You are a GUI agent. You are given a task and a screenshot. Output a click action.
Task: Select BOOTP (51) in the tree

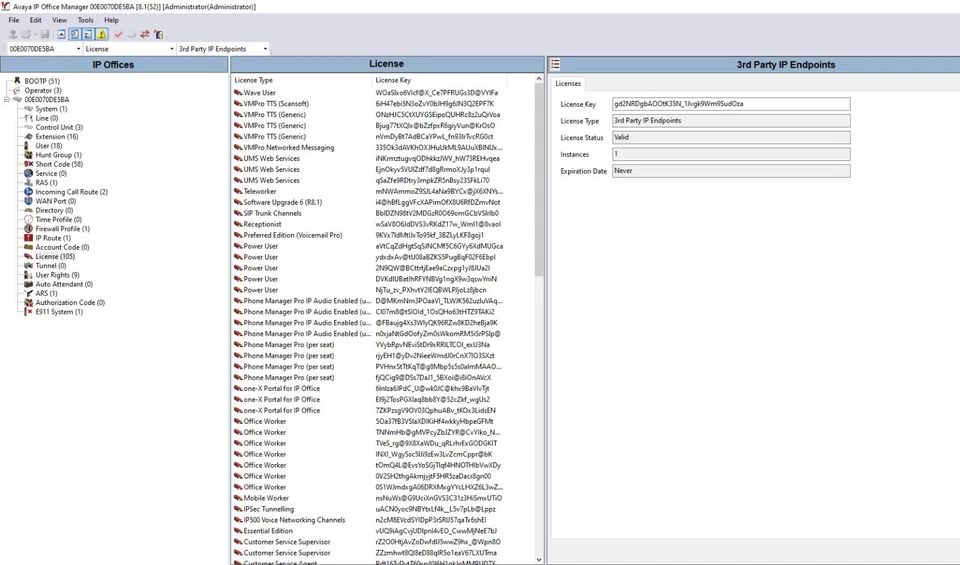42,81
